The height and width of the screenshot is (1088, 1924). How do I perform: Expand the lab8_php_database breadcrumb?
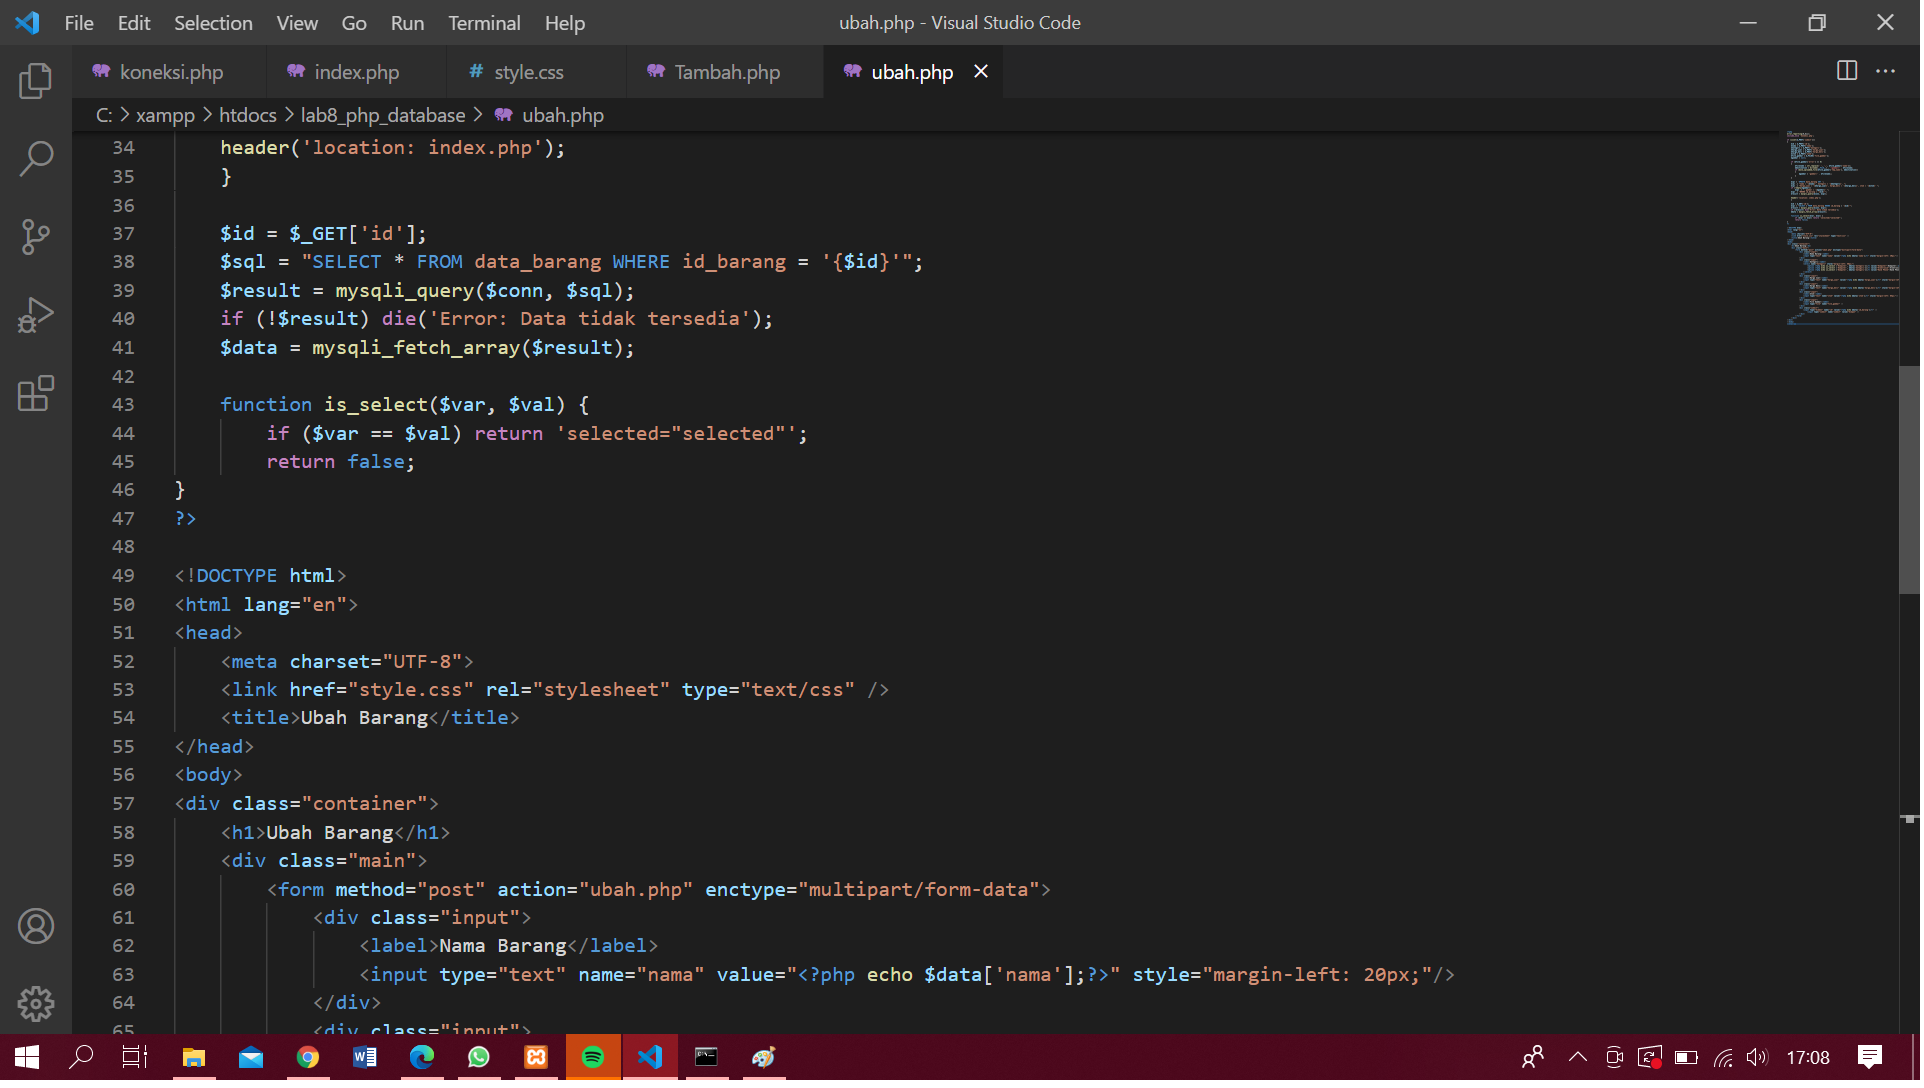pyautogui.click(x=383, y=115)
